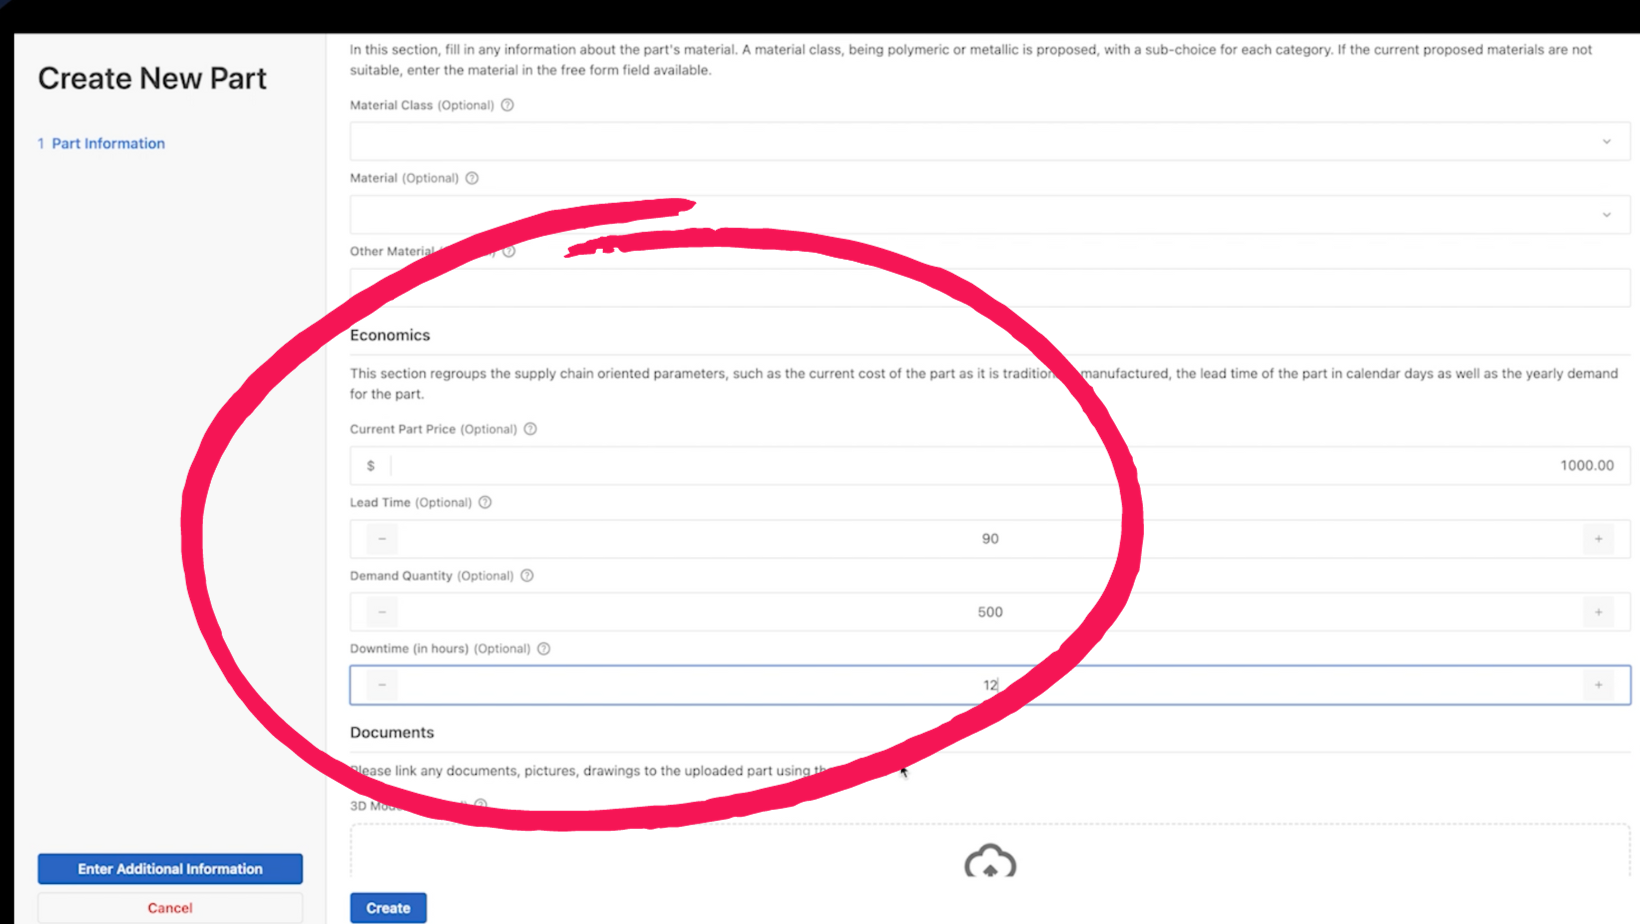Show help for Downtime in hours
The image size is (1640, 924).
pos(543,648)
